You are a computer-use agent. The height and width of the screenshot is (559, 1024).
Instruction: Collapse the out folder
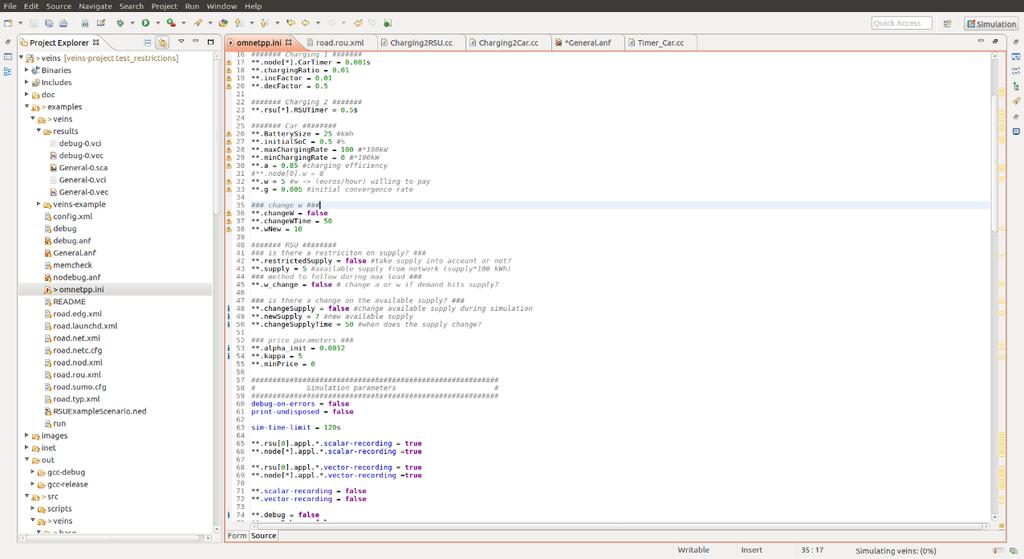pos(27,460)
